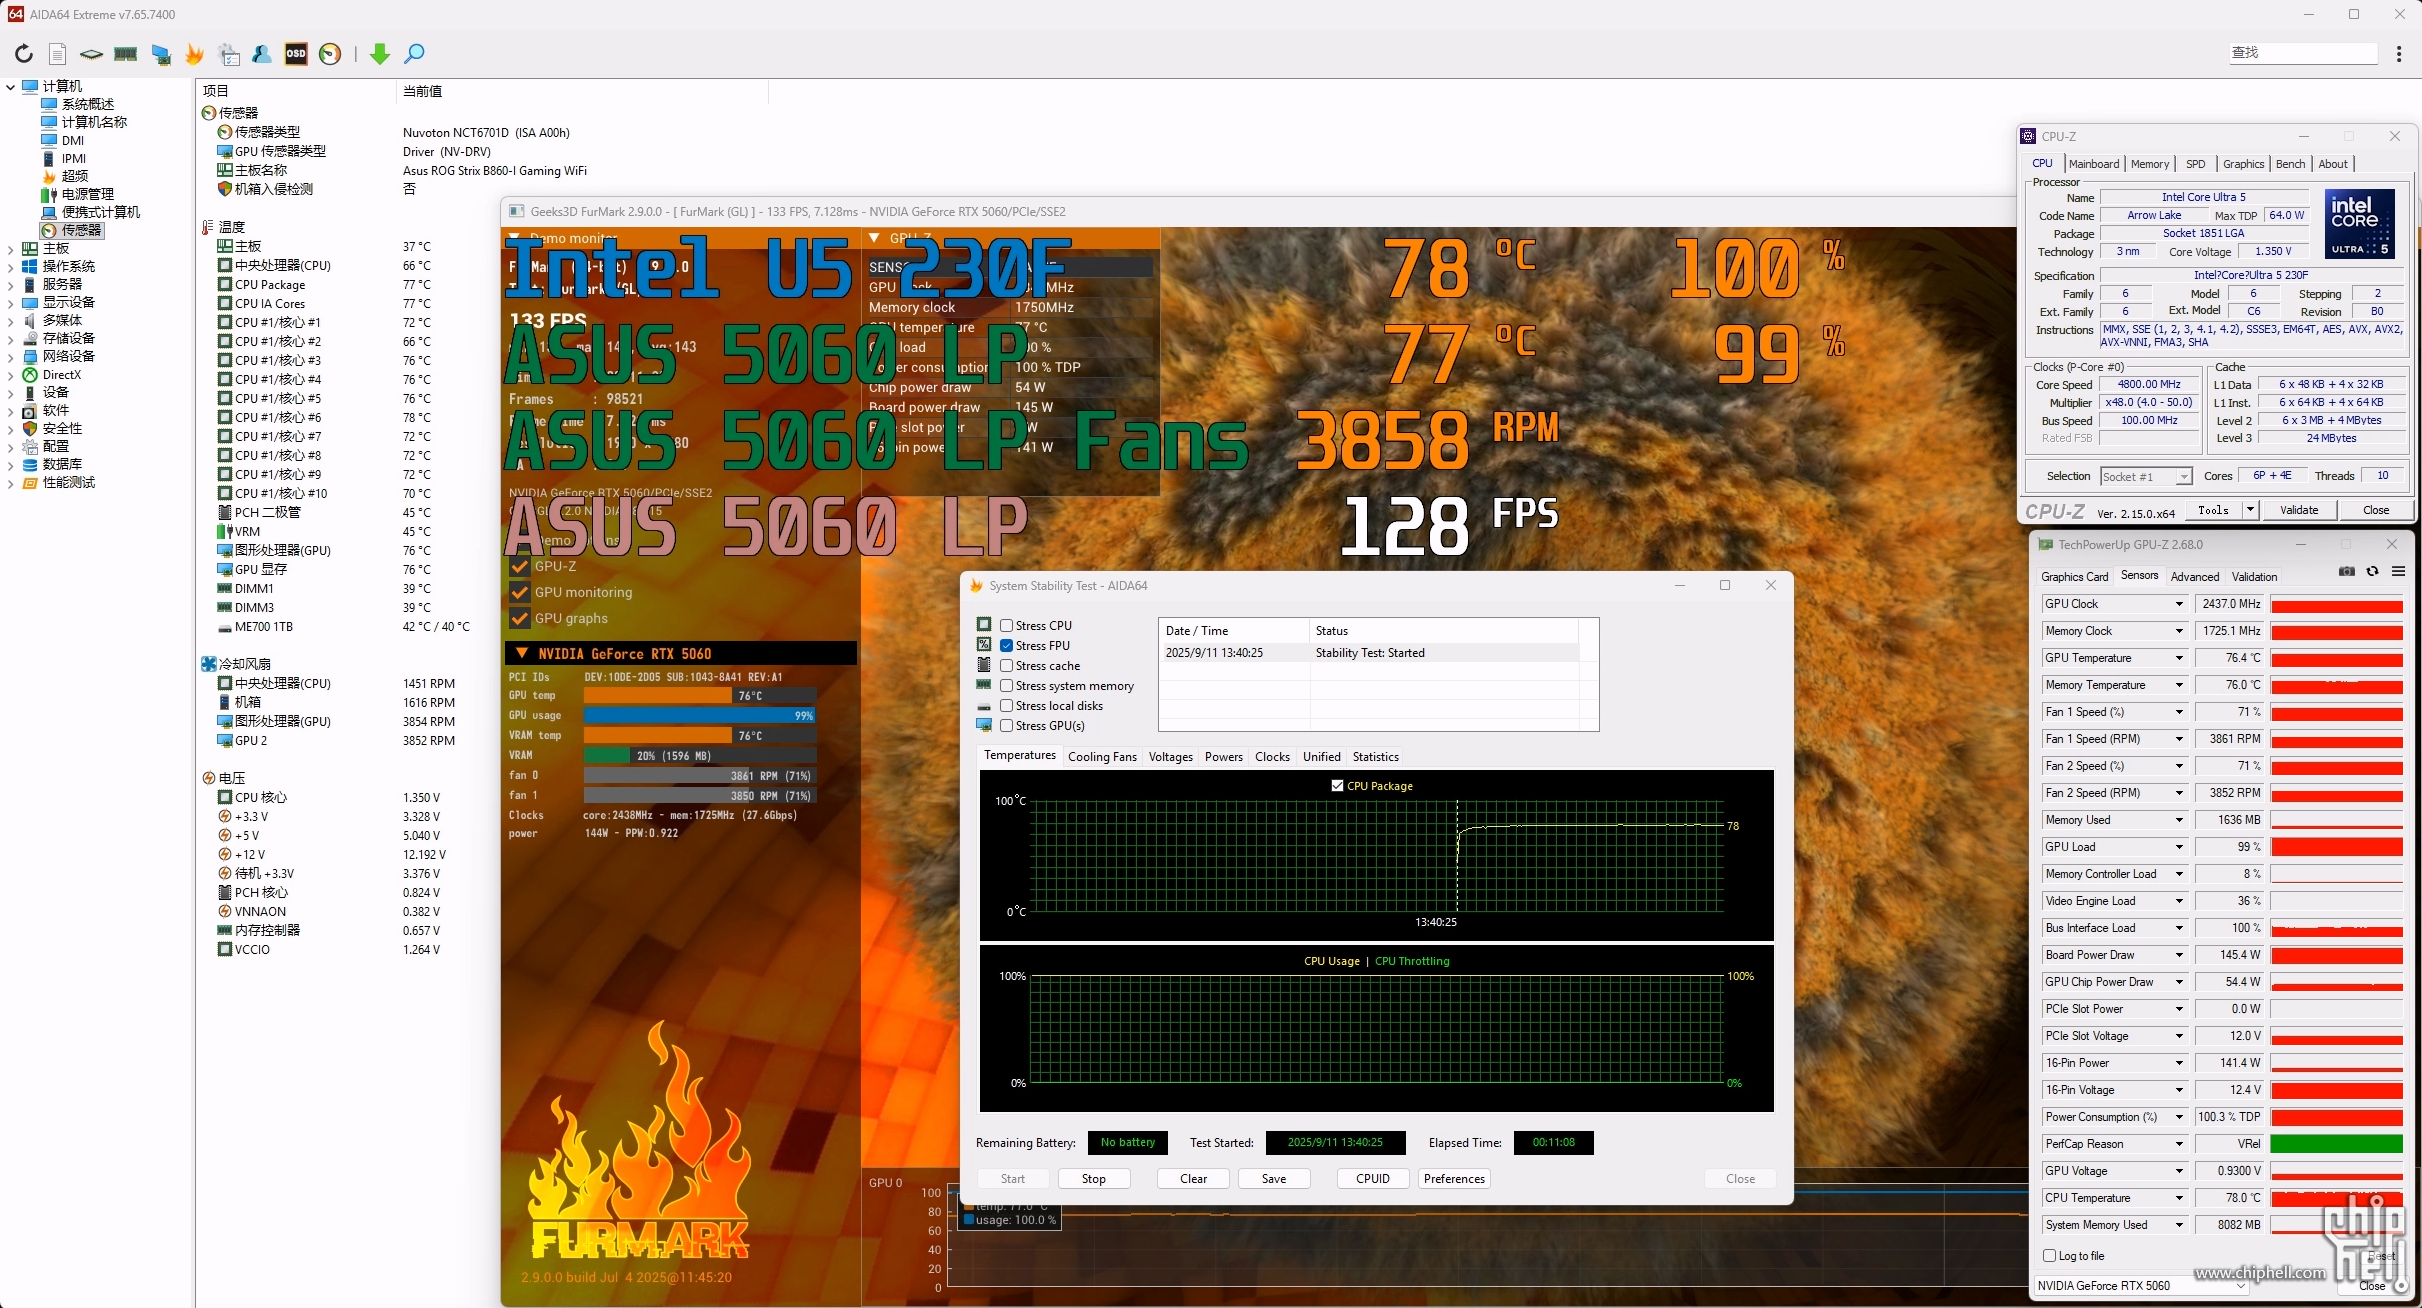
Task: Click the green download arrow toolbar icon
Action: [379, 54]
